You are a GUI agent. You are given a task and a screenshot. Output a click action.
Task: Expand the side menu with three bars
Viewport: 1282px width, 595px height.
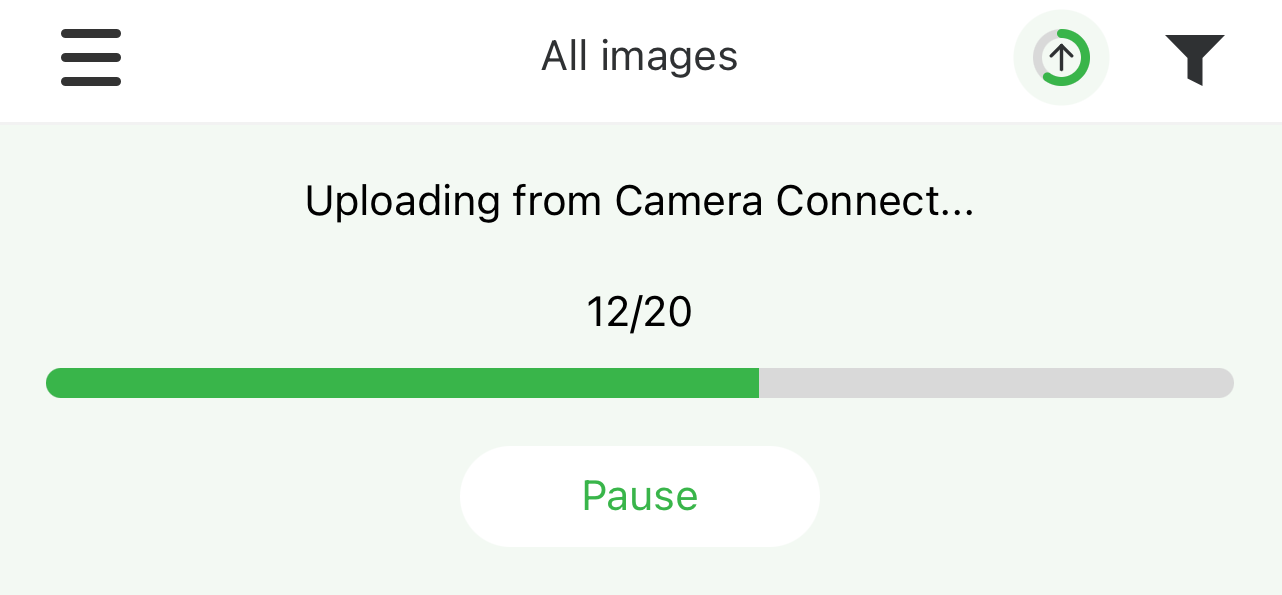pos(91,57)
